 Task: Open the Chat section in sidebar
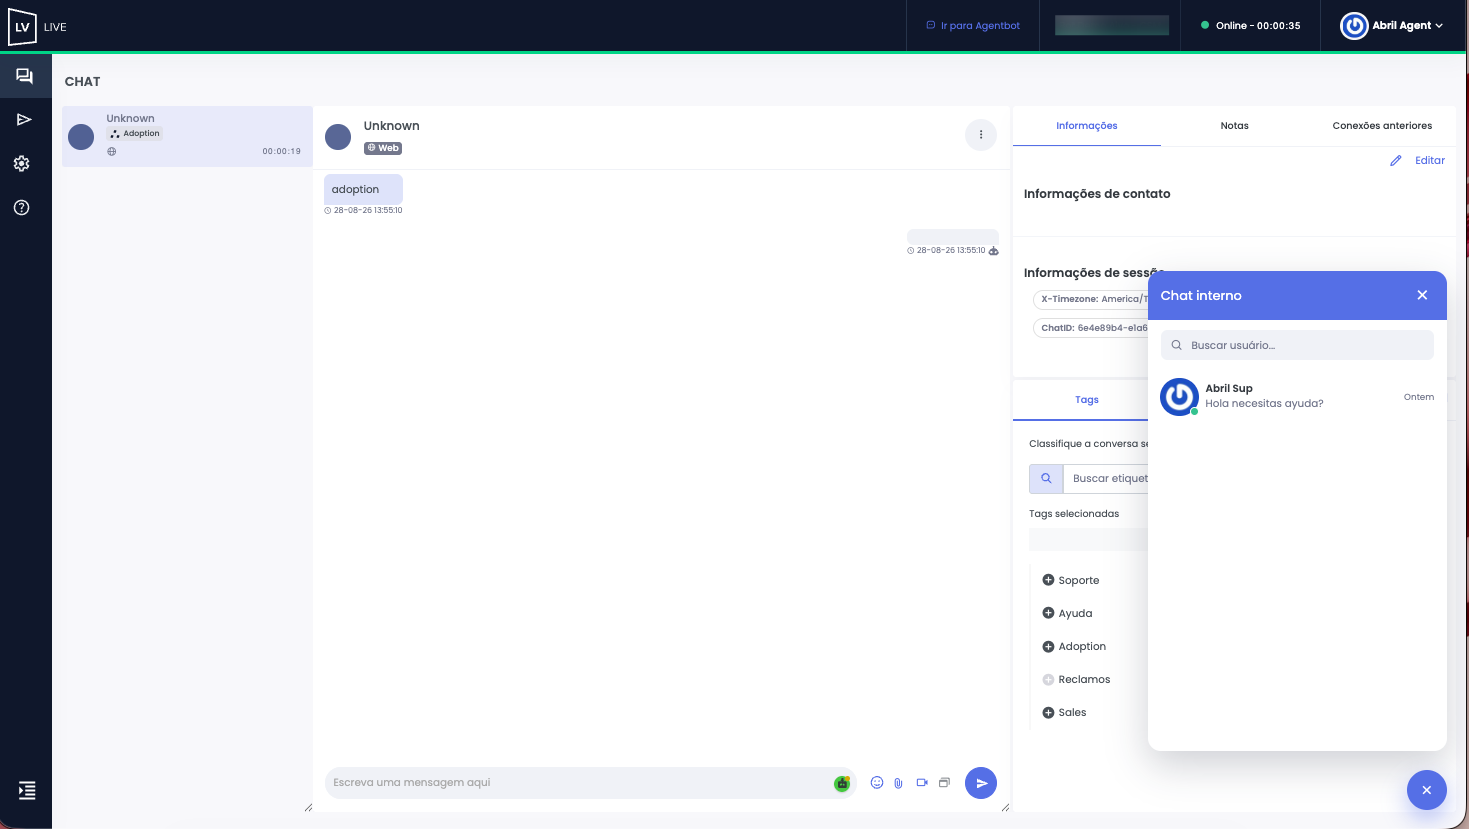[24, 76]
